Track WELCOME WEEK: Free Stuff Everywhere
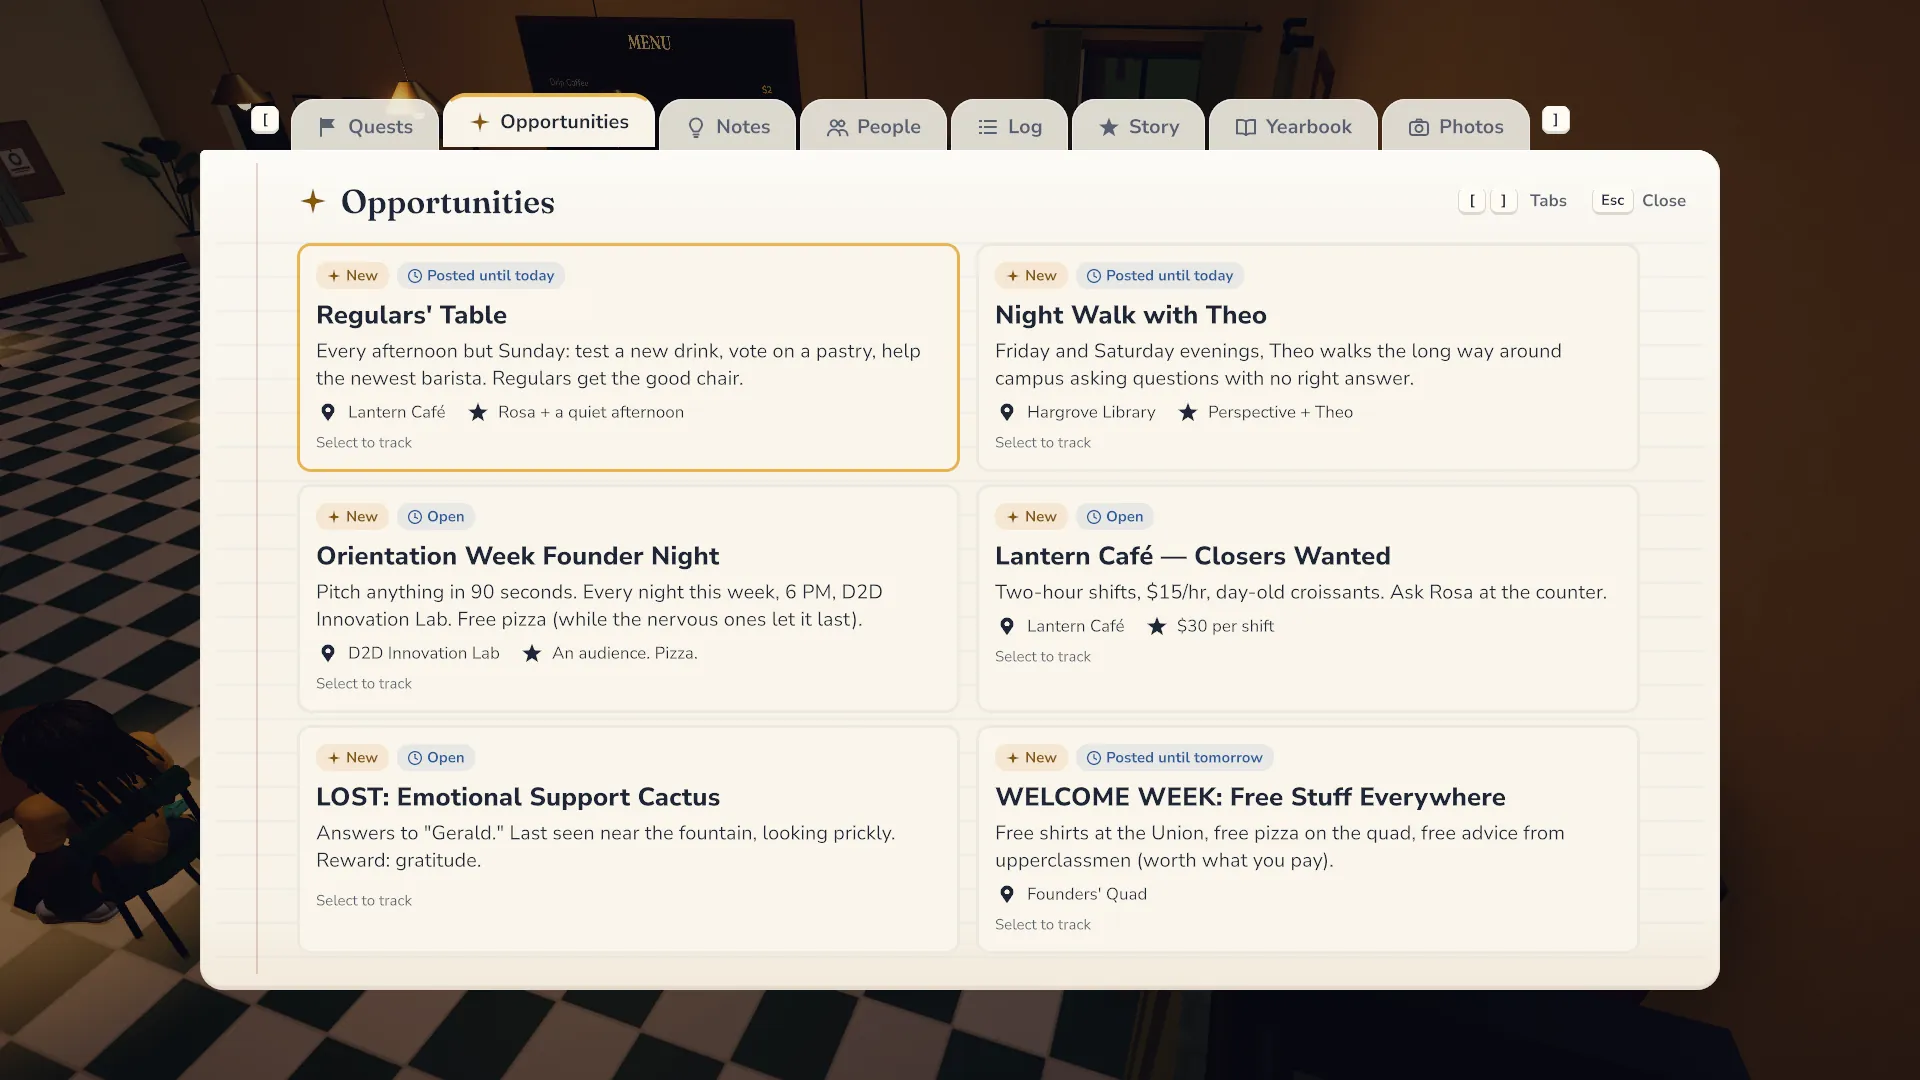Viewport: 1920px width, 1080px height. click(x=1308, y=839)
